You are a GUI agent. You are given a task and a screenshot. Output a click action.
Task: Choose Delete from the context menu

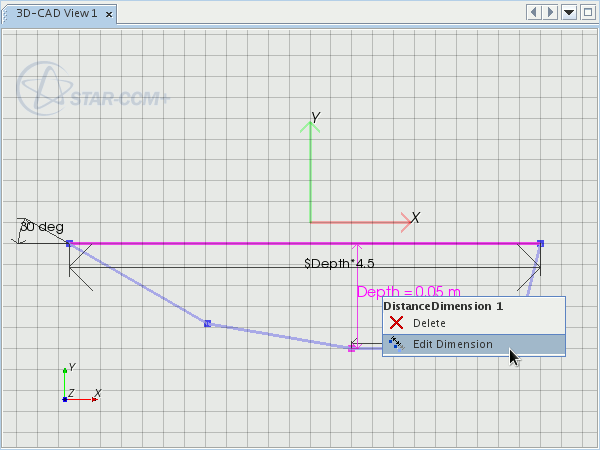(x=474, y=323)
